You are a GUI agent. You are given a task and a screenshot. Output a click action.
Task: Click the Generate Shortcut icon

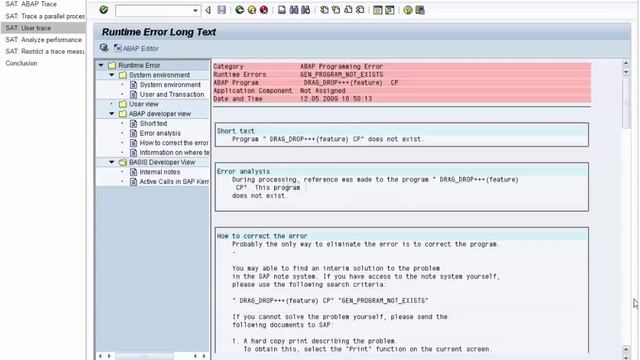(x=390, y=10)
